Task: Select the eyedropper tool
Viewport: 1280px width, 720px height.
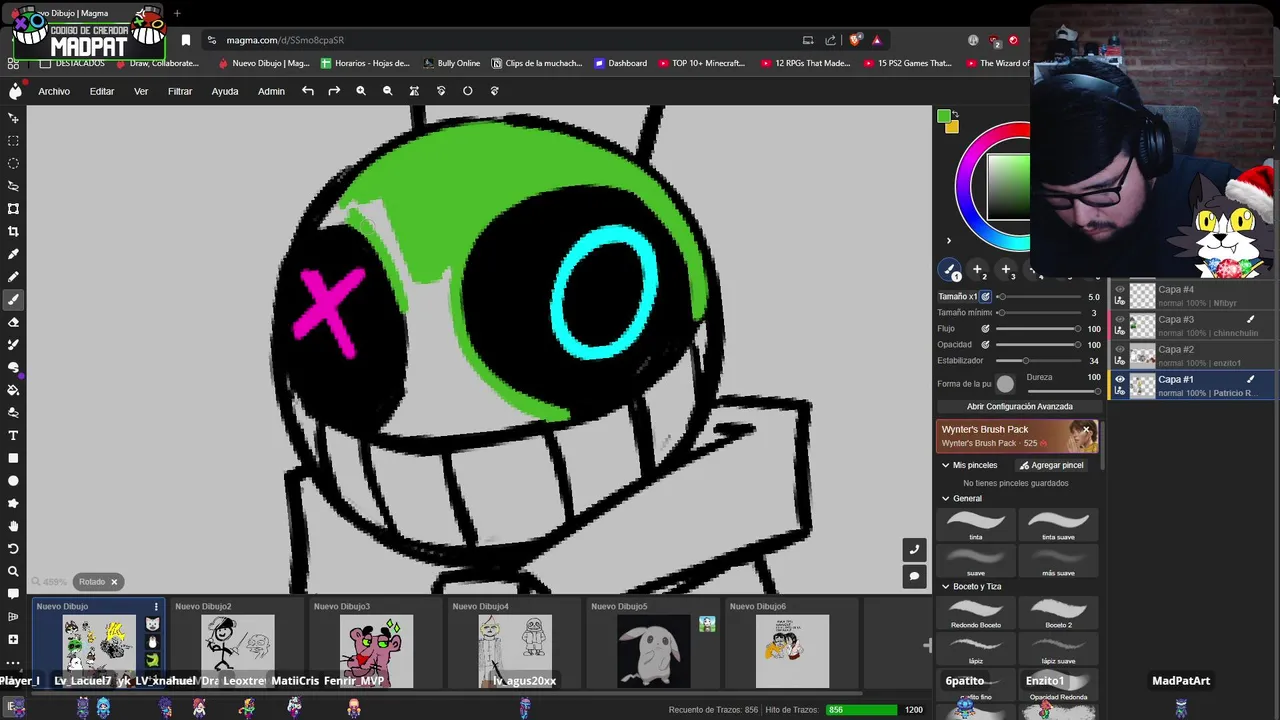Action: (13, 254)
